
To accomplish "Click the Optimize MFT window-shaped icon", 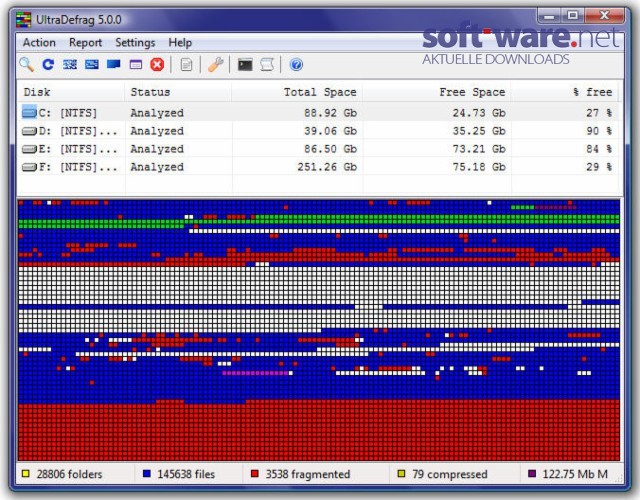I will coord(136,64).
